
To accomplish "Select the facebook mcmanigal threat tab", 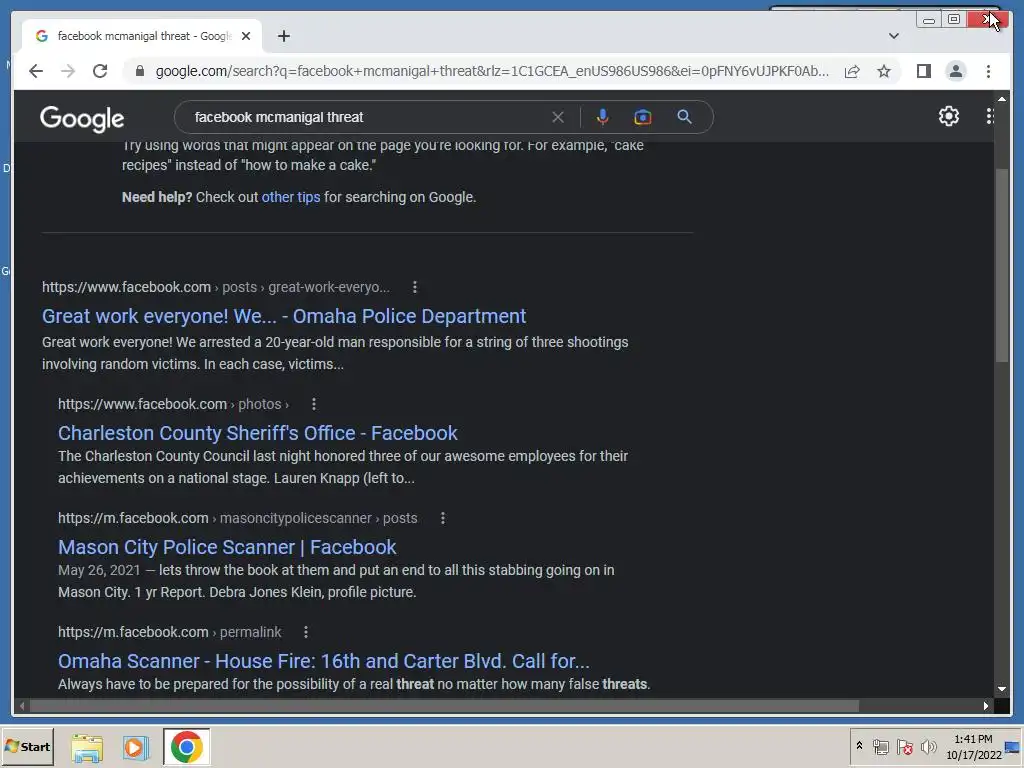I will 142,36.
